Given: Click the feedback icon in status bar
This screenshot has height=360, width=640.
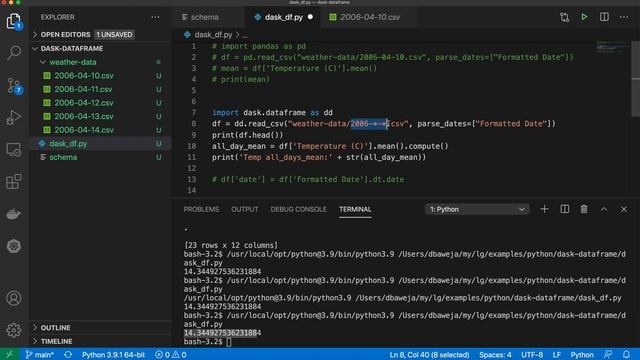Looking at the screenshot, I should (608, 354).
